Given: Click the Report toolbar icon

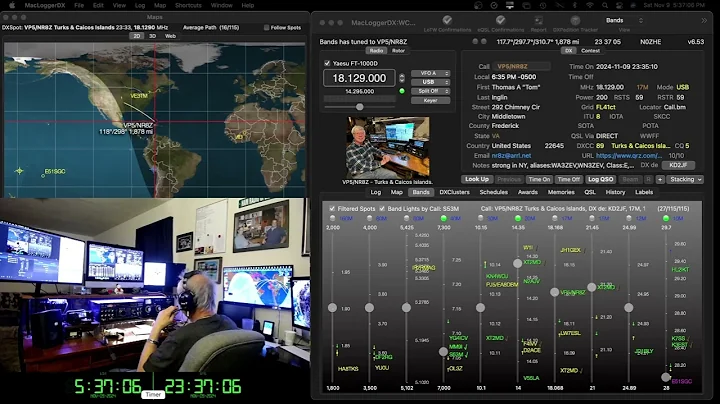Looking at the screenshot, I should (538, 20).
